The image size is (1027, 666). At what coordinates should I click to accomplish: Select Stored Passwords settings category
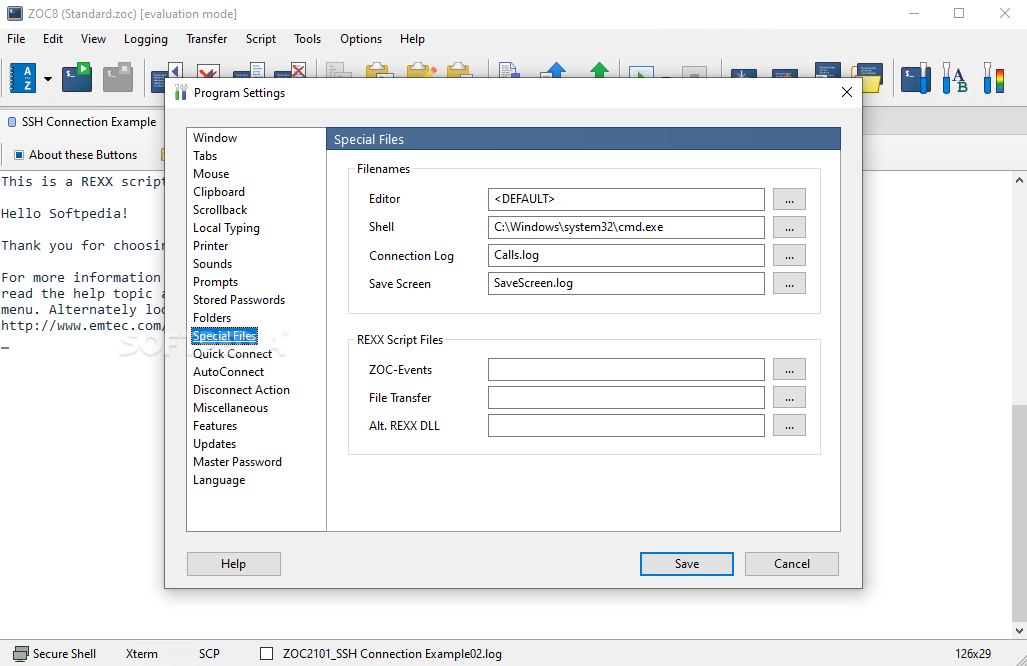click(x=239, y=300)
